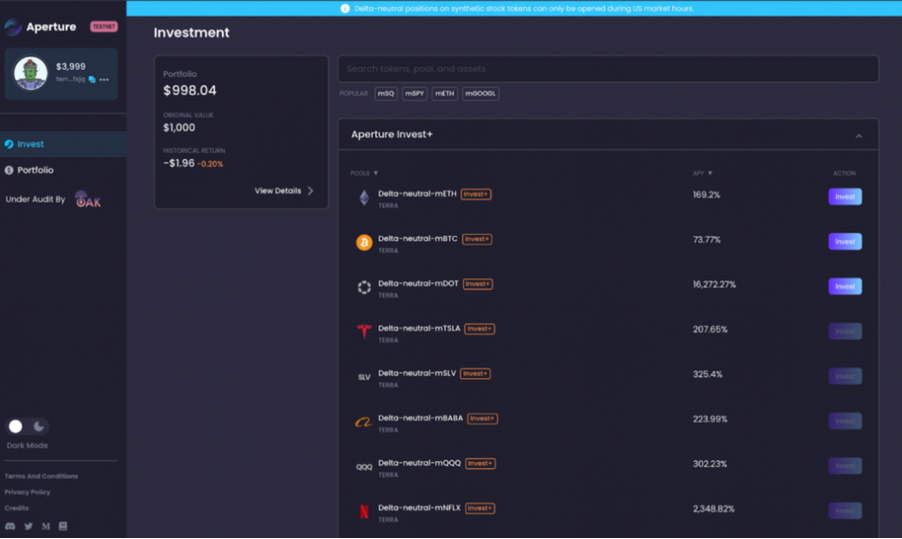Sort by the APY column arrow
Screen dimensions: 902x539
[x=710, y=173]
